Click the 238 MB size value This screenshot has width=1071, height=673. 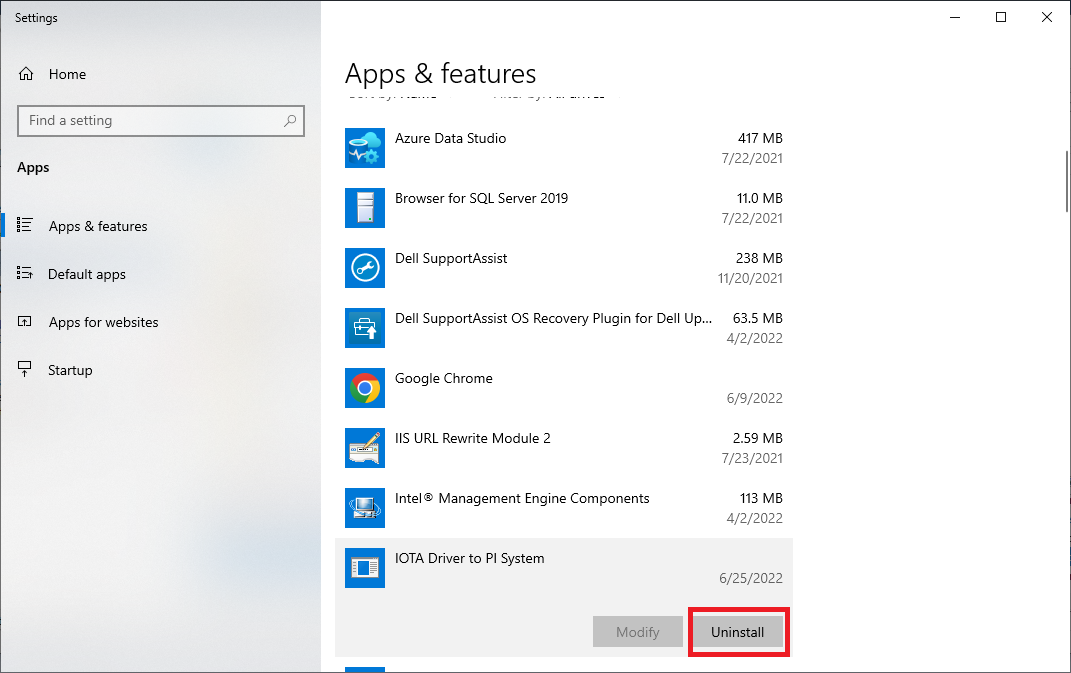(759, 258)
